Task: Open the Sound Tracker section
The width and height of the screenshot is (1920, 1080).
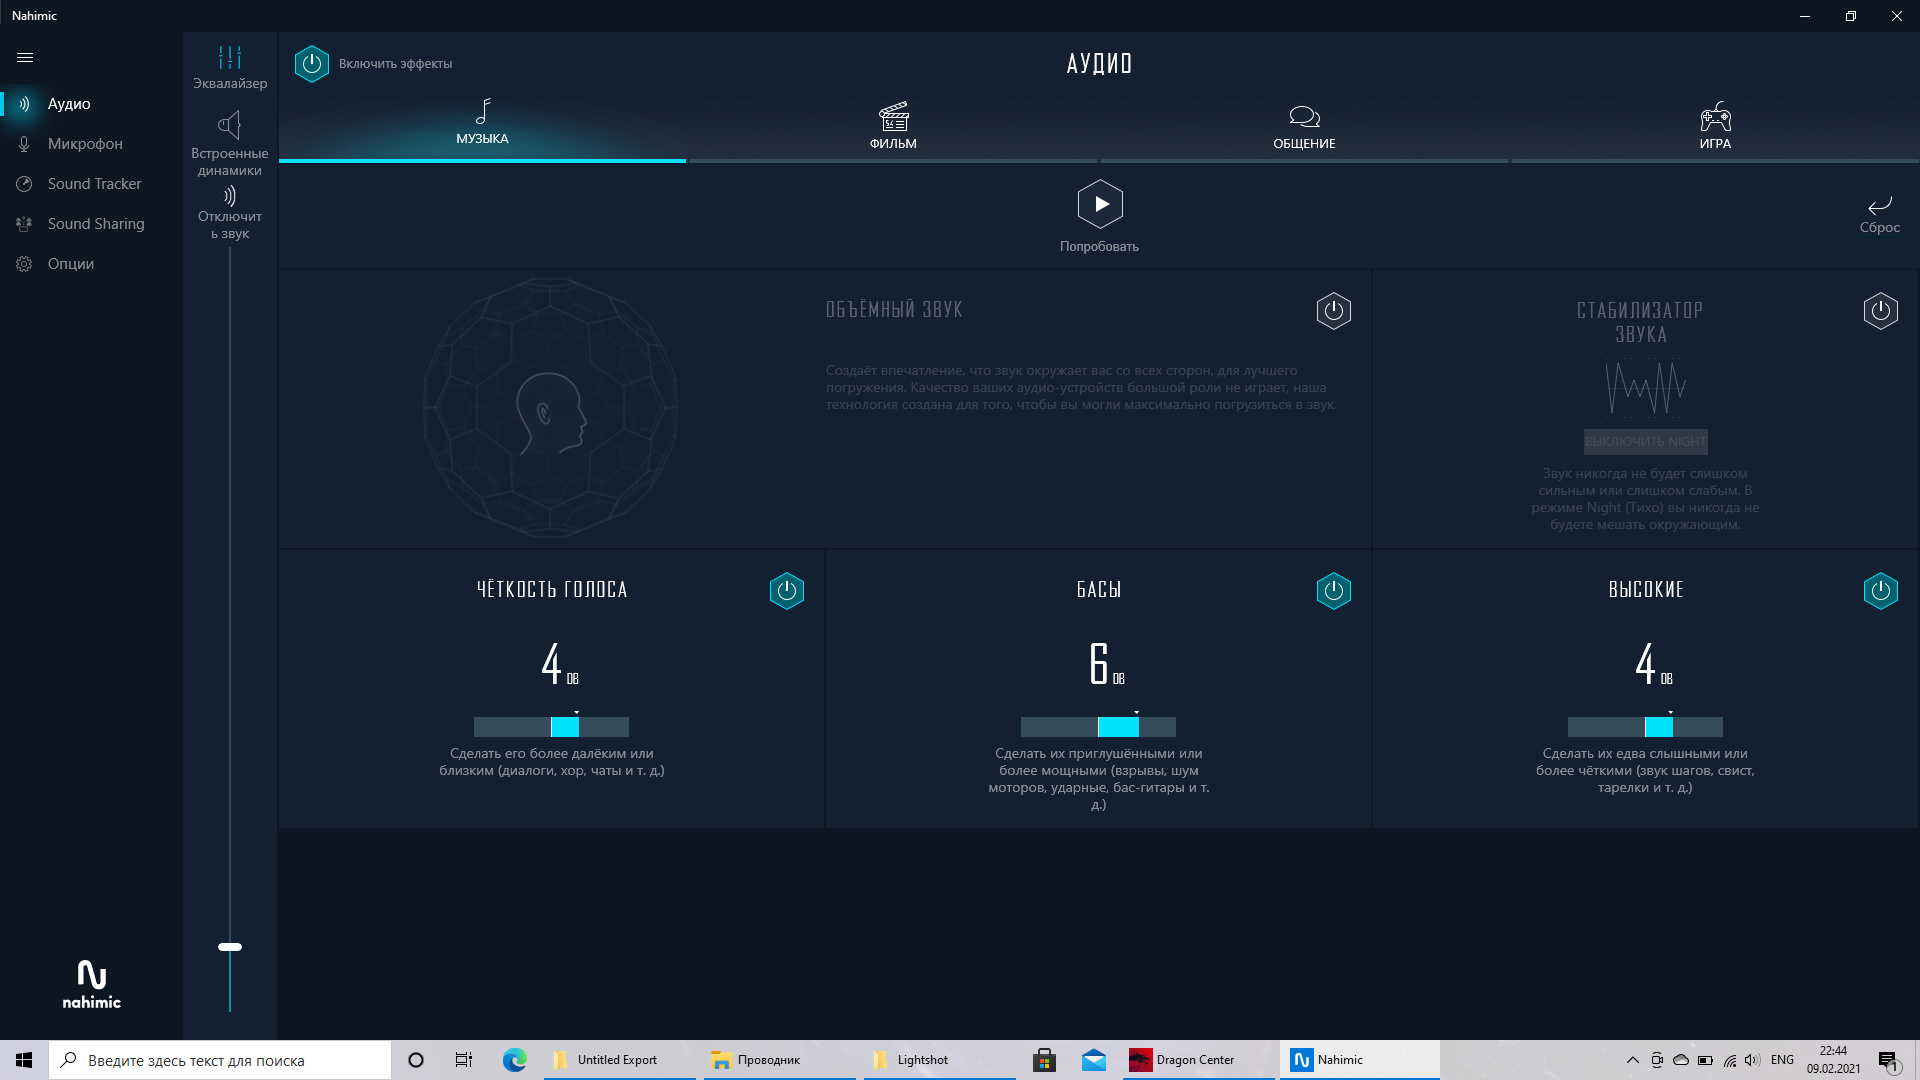Action: pyautogui.click(x=94, y=184)
